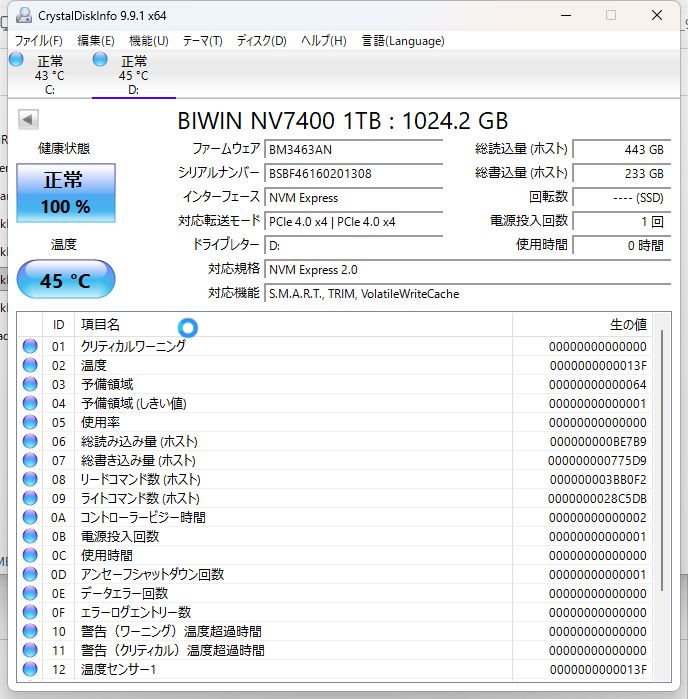Click raw value 00000000BE7B9

[597, 442]
